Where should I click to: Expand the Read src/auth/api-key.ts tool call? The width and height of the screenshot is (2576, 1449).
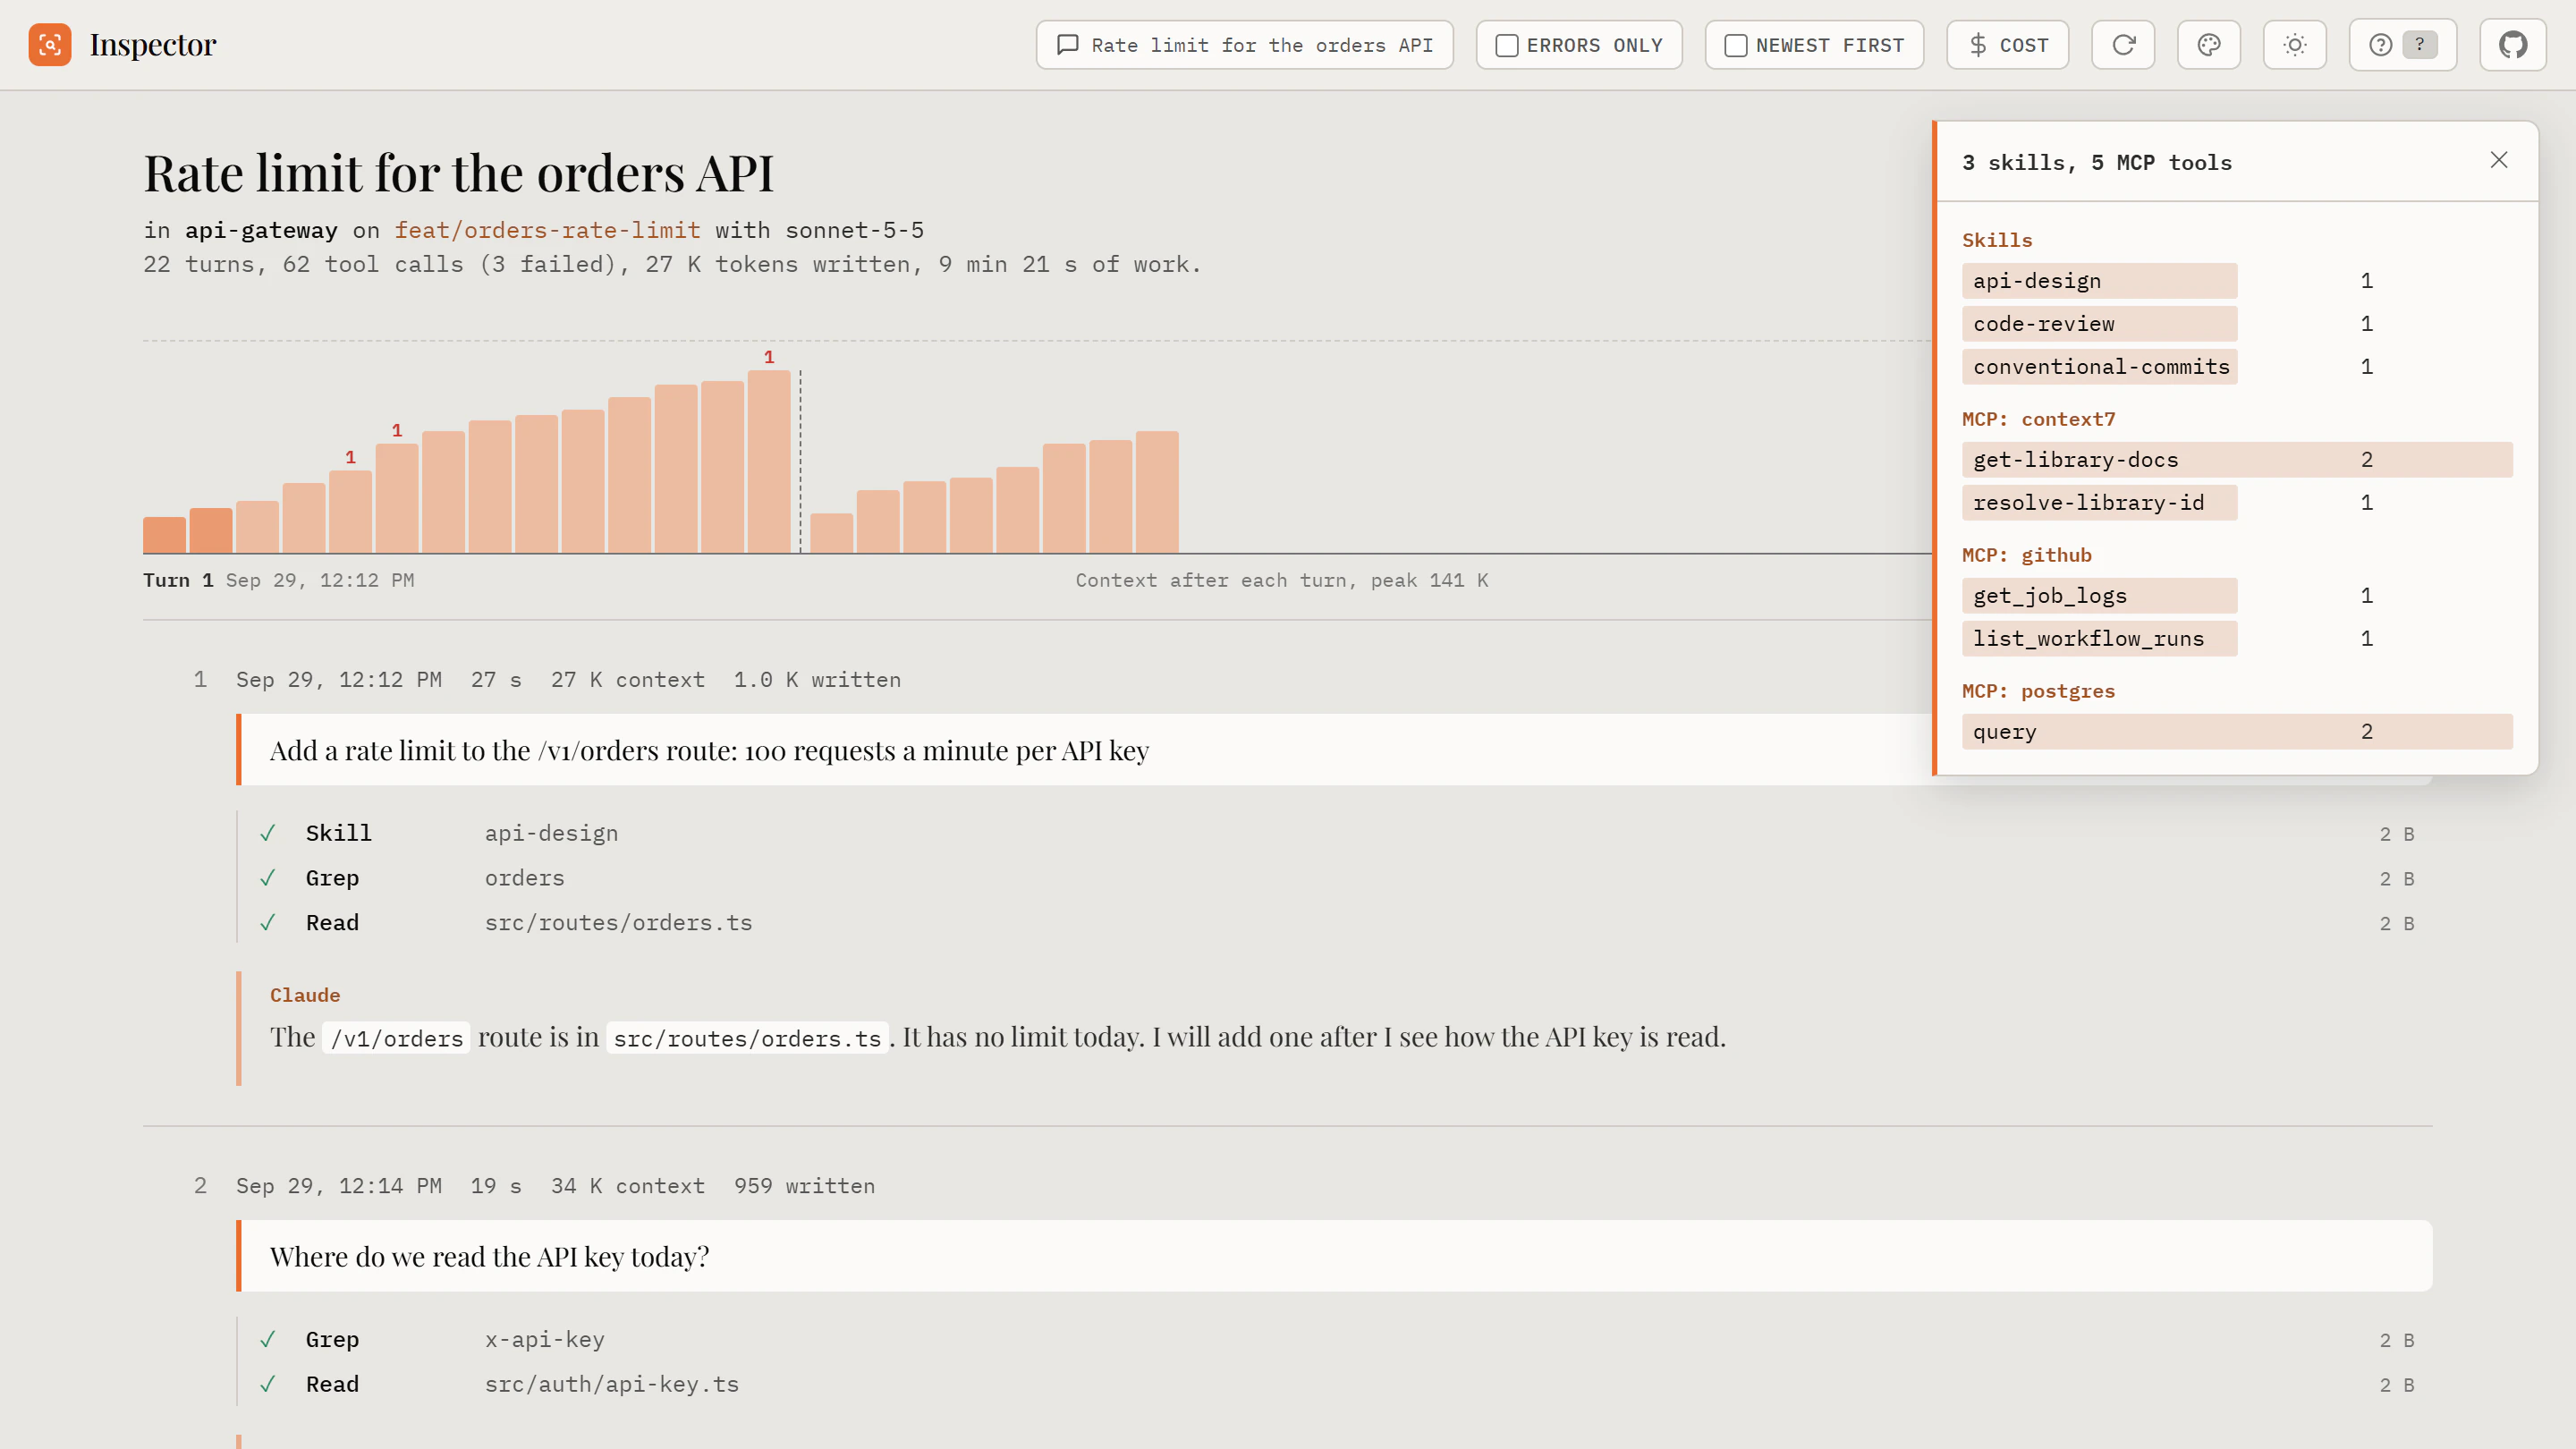coord(1336,1384)
